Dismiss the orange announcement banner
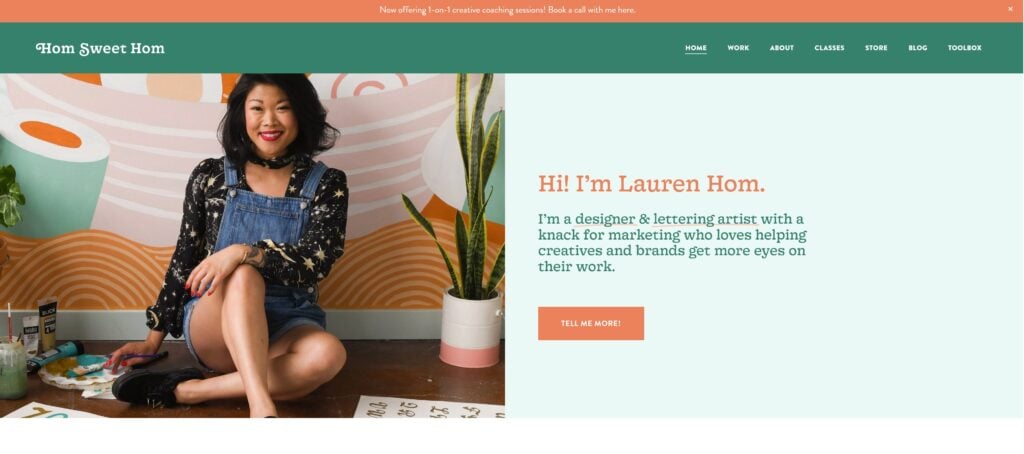 [1010, 9]
